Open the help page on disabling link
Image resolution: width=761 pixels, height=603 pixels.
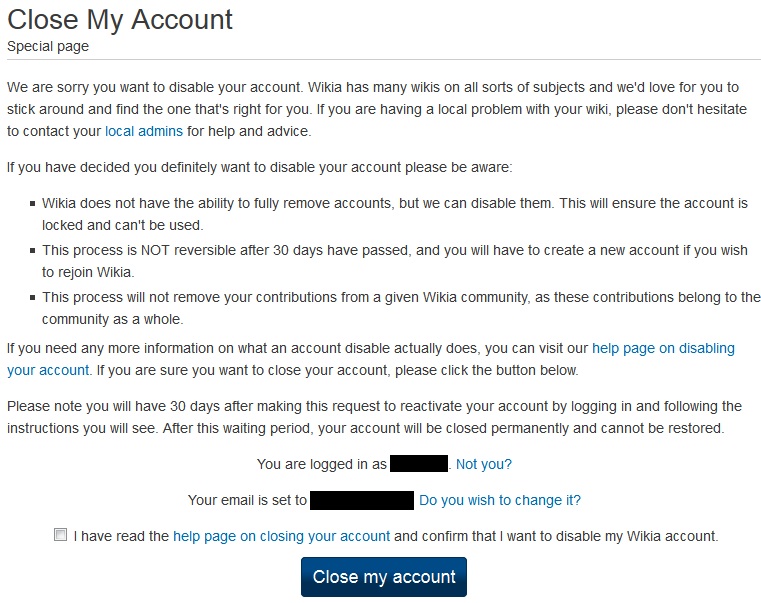coord(663,349)
